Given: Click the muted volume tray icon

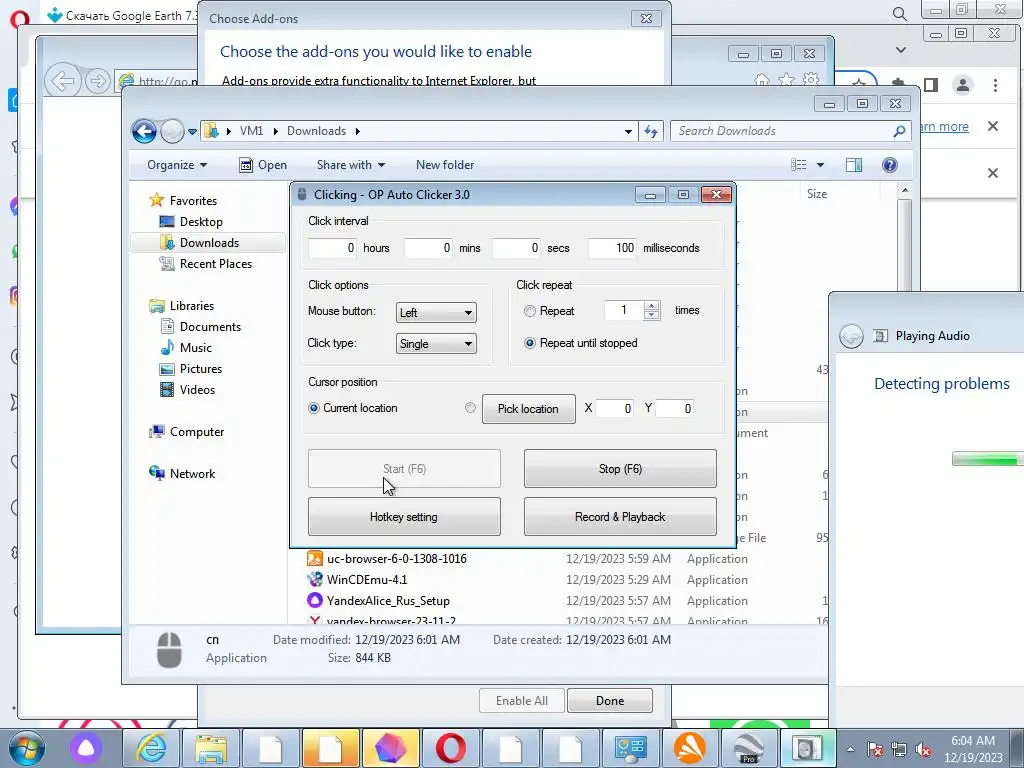Looking at the screenshot, I should (x=923, y=750).
